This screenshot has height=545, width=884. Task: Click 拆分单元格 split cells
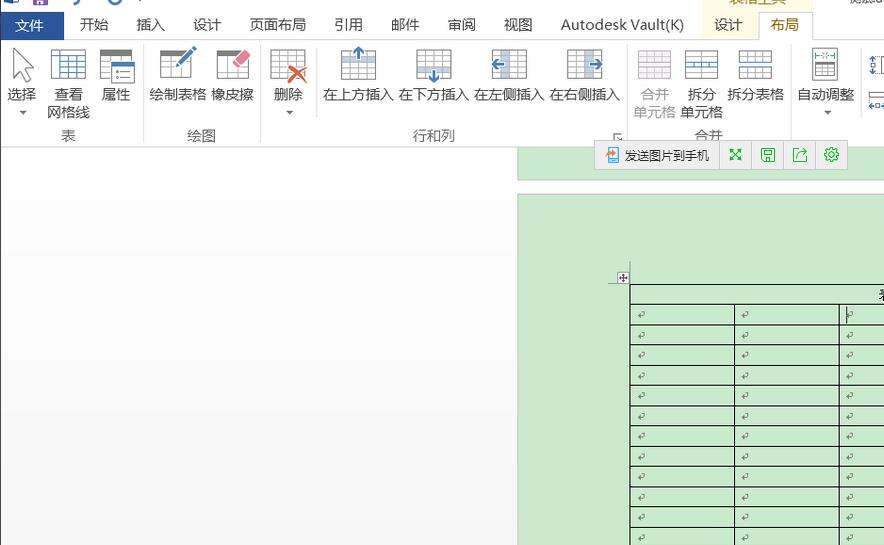tap(701, 83)
